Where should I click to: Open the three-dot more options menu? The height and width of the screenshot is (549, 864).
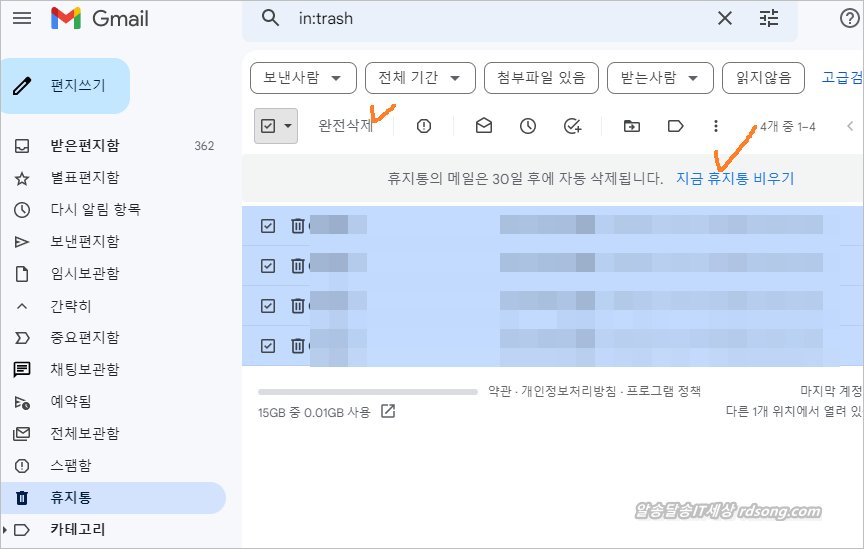[715, 126]
